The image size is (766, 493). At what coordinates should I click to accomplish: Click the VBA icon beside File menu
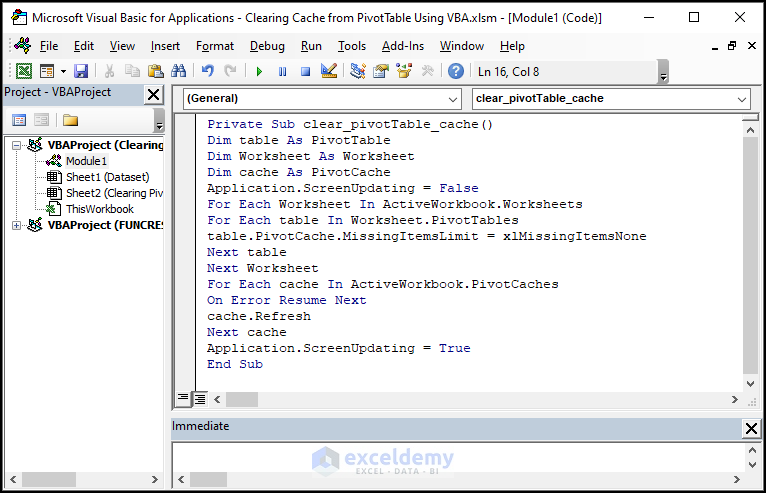click(23, 45)
